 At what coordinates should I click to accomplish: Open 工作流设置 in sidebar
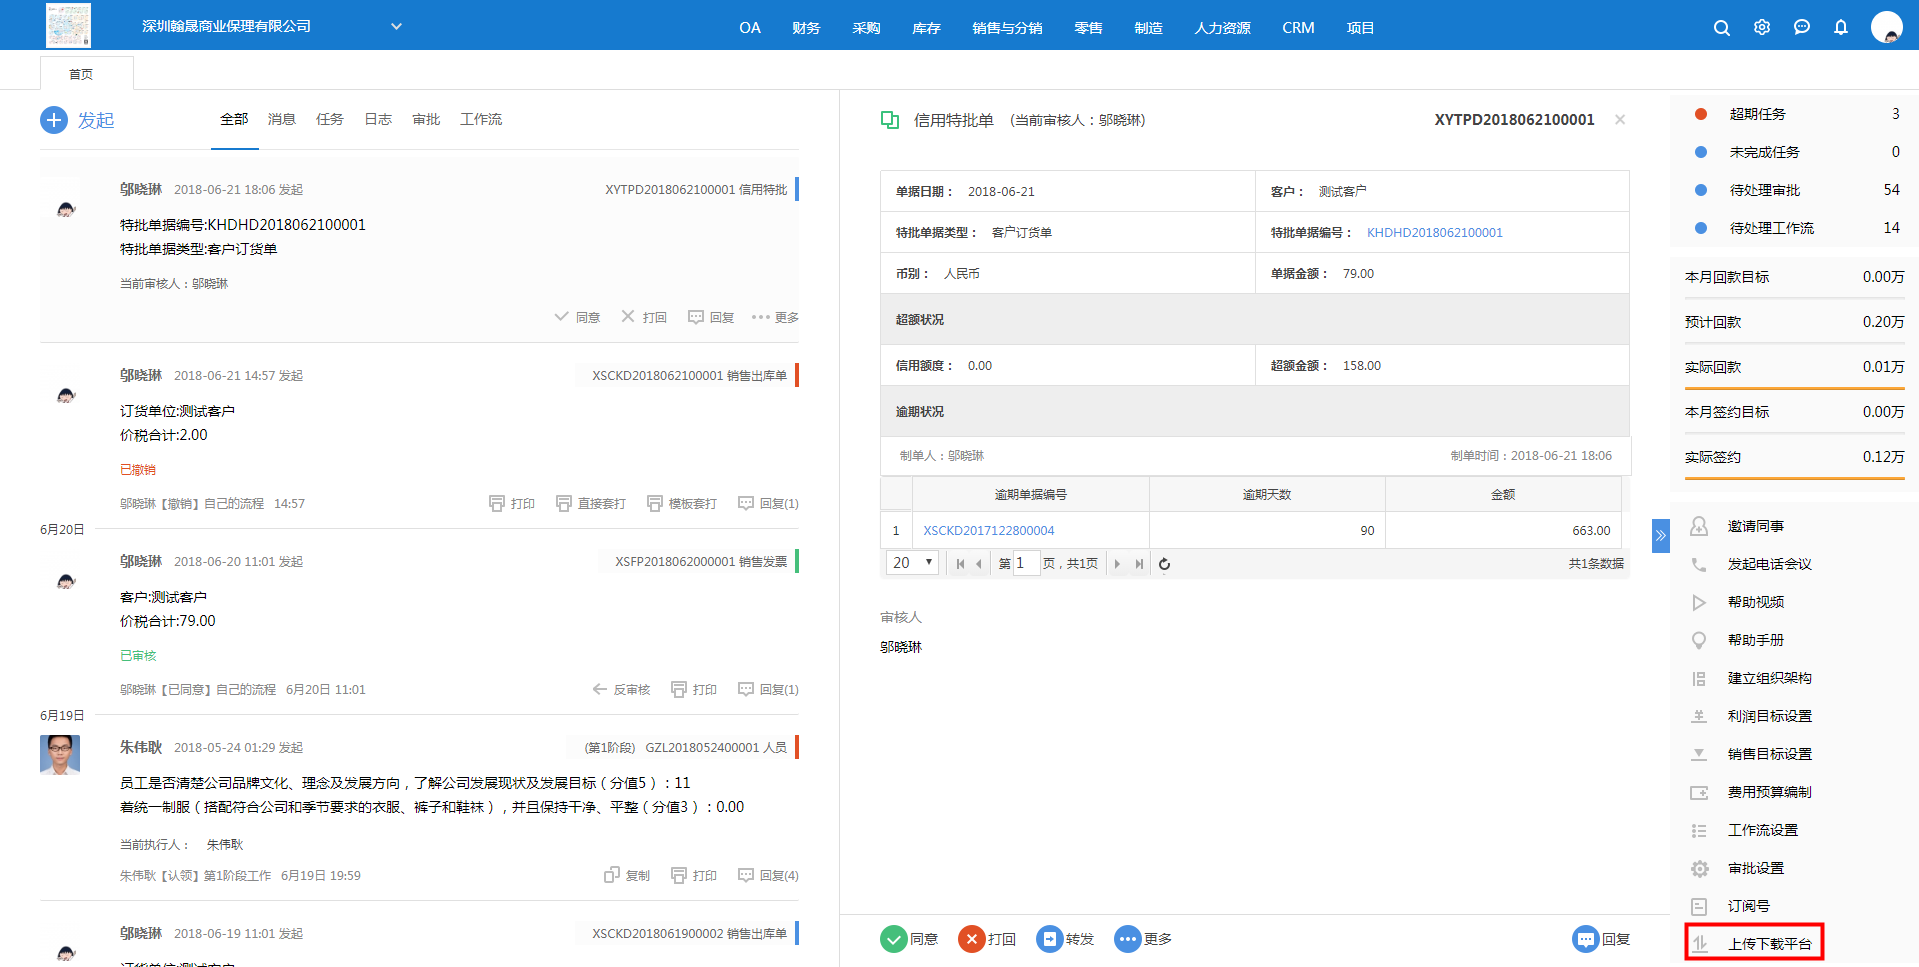click(1762, 830)
